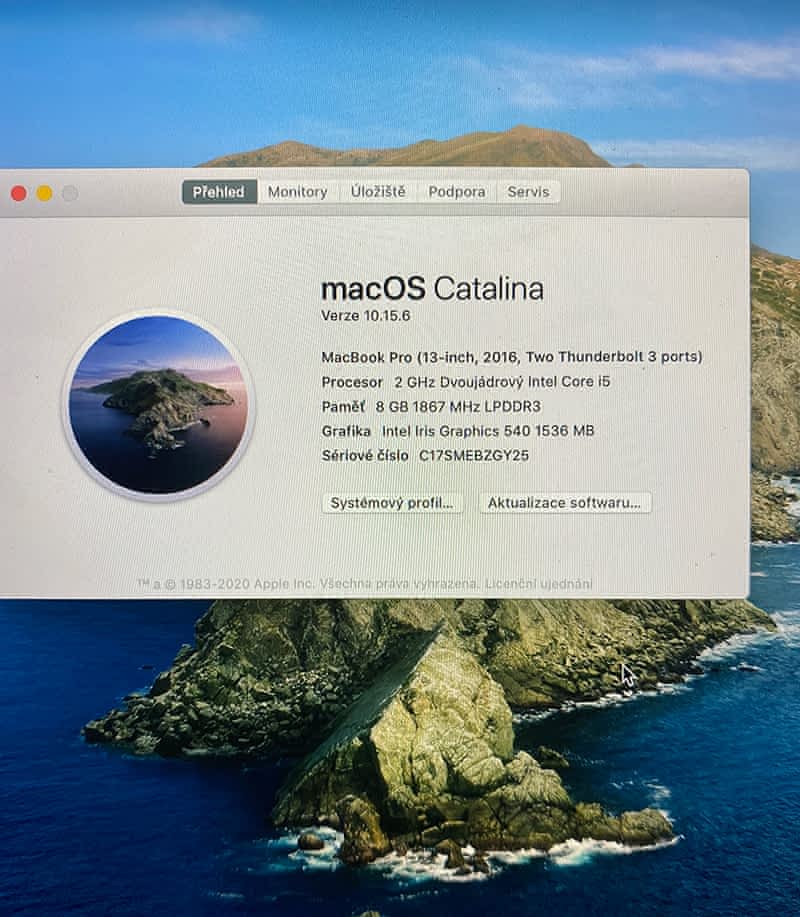The height and width of the screenshot is (917, 800).
Task: Click the serial number C17SMEBZGY25
Action: (x=474, y=456)
